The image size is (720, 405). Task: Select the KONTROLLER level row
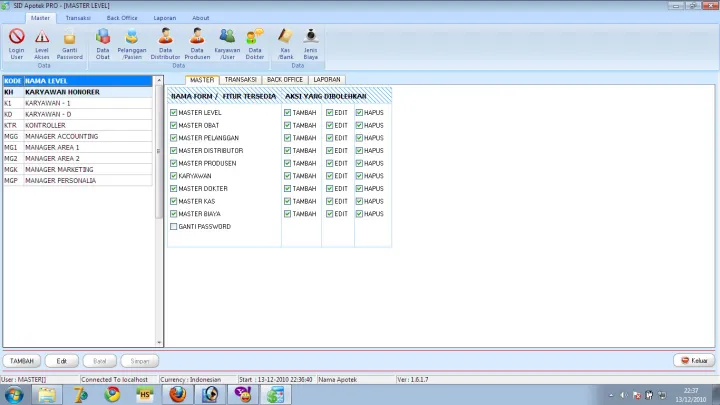(x=78, y=125)
